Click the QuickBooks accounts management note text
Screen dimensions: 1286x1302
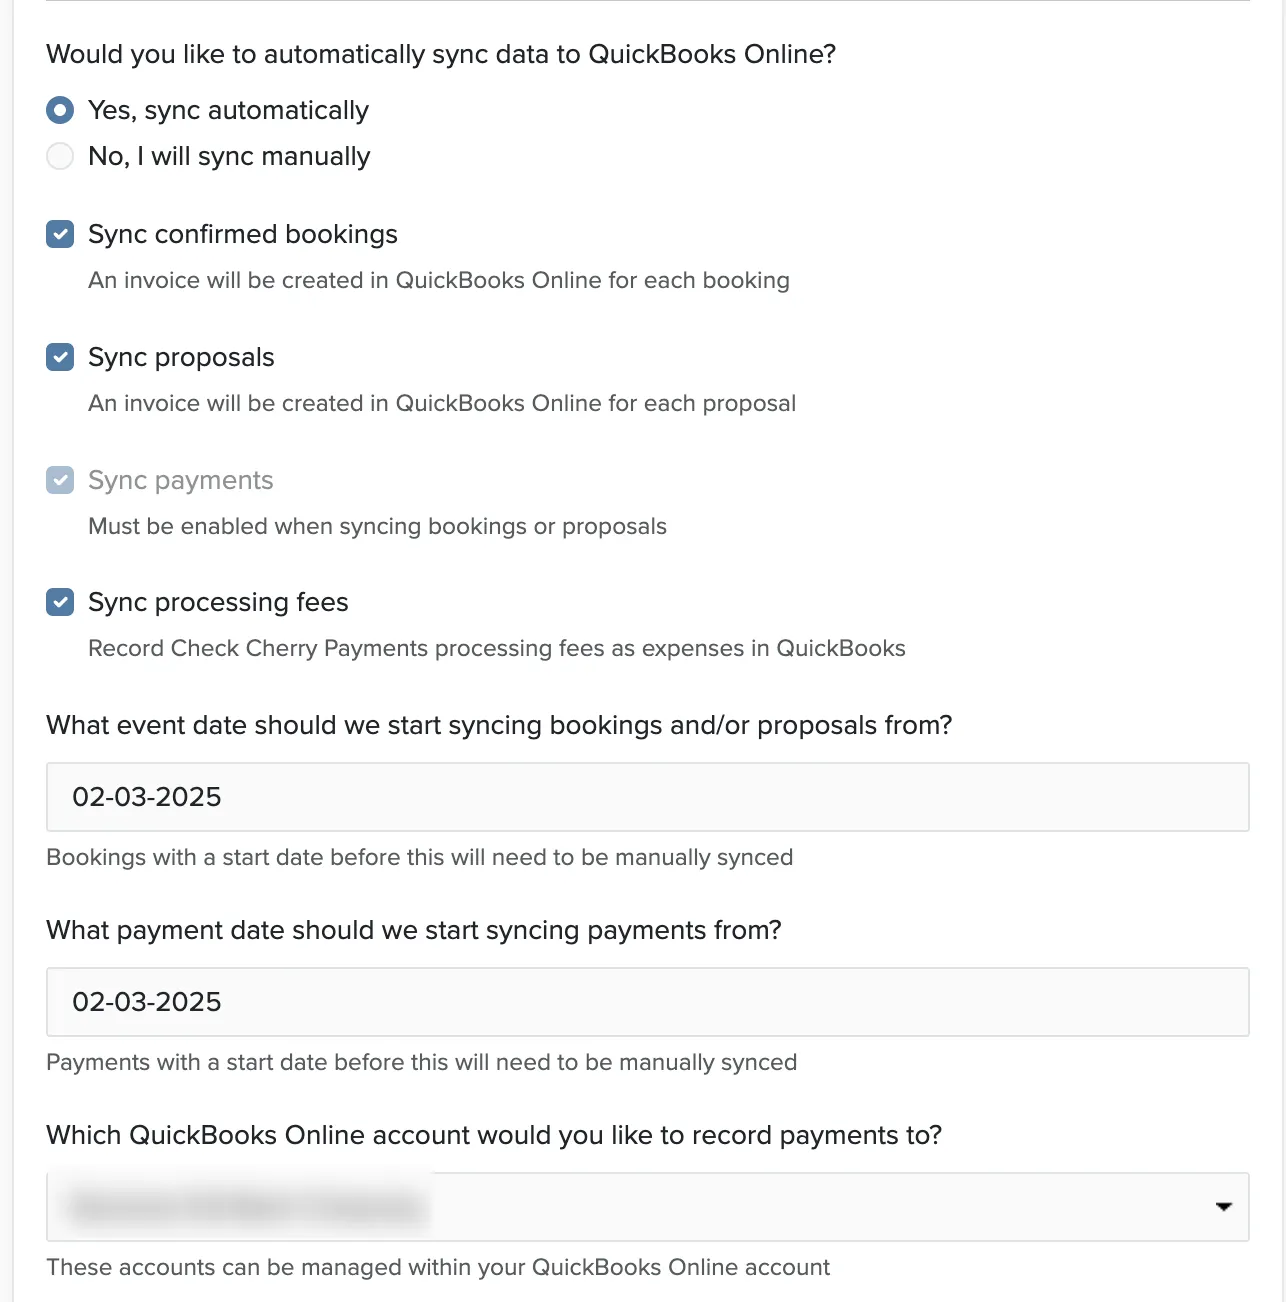(438, 1267)
